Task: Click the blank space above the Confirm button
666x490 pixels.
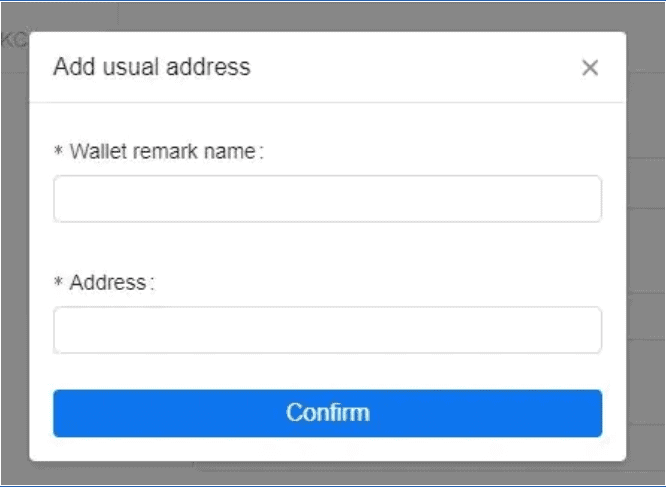Action: (x=327, y=372)
